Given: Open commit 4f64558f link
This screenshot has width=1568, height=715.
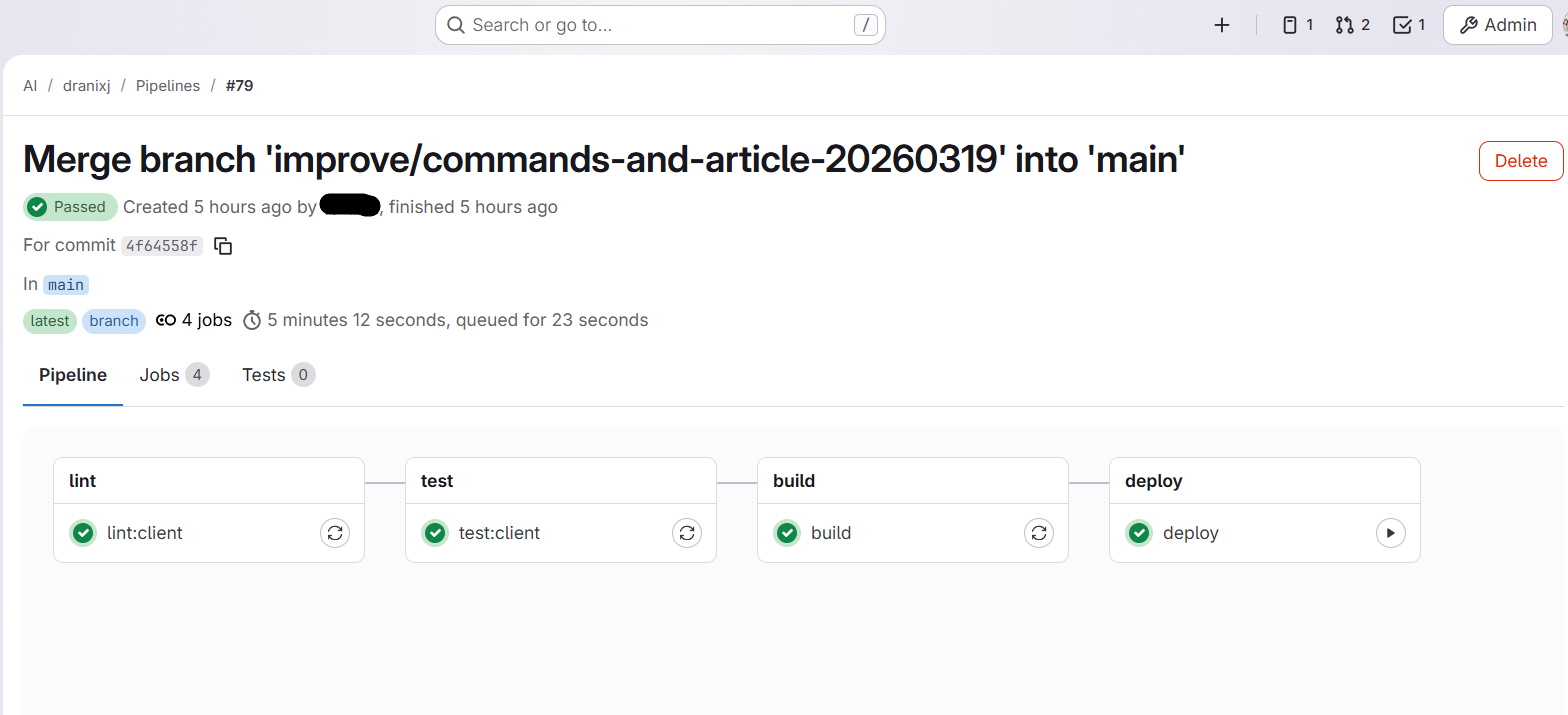Looking at the screenshot, I should 162,246.
